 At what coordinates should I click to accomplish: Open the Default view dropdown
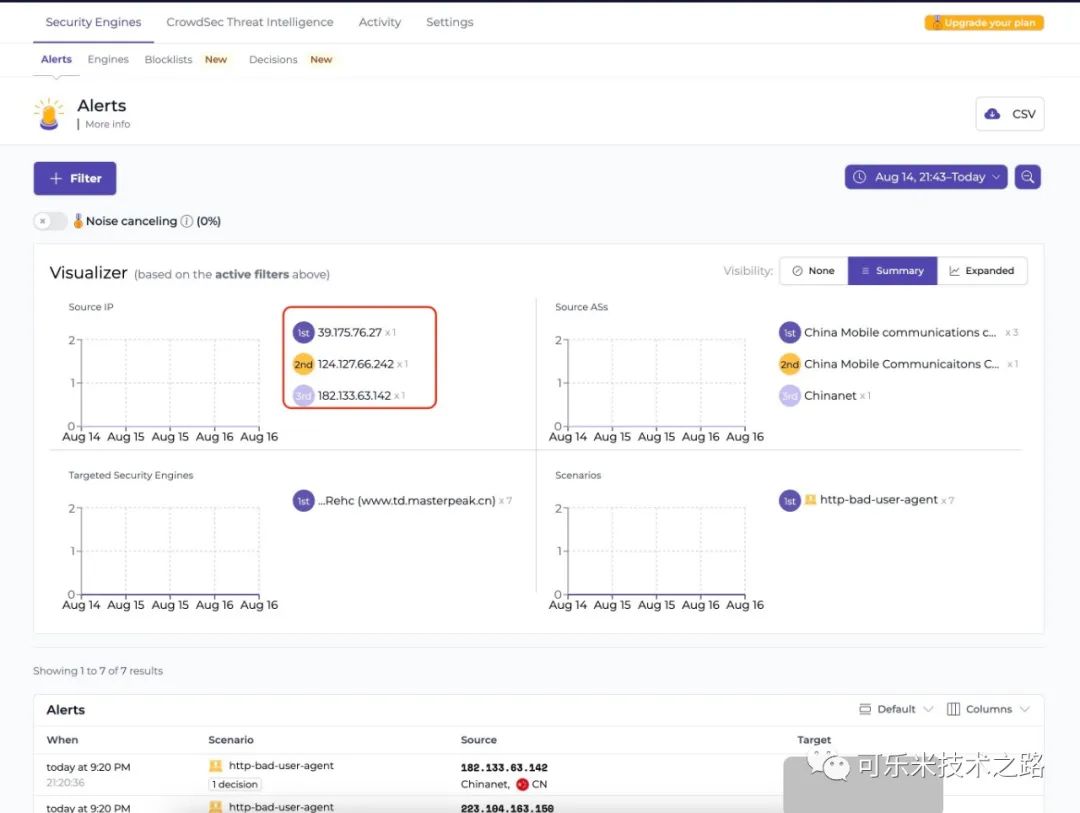(896, 709)
